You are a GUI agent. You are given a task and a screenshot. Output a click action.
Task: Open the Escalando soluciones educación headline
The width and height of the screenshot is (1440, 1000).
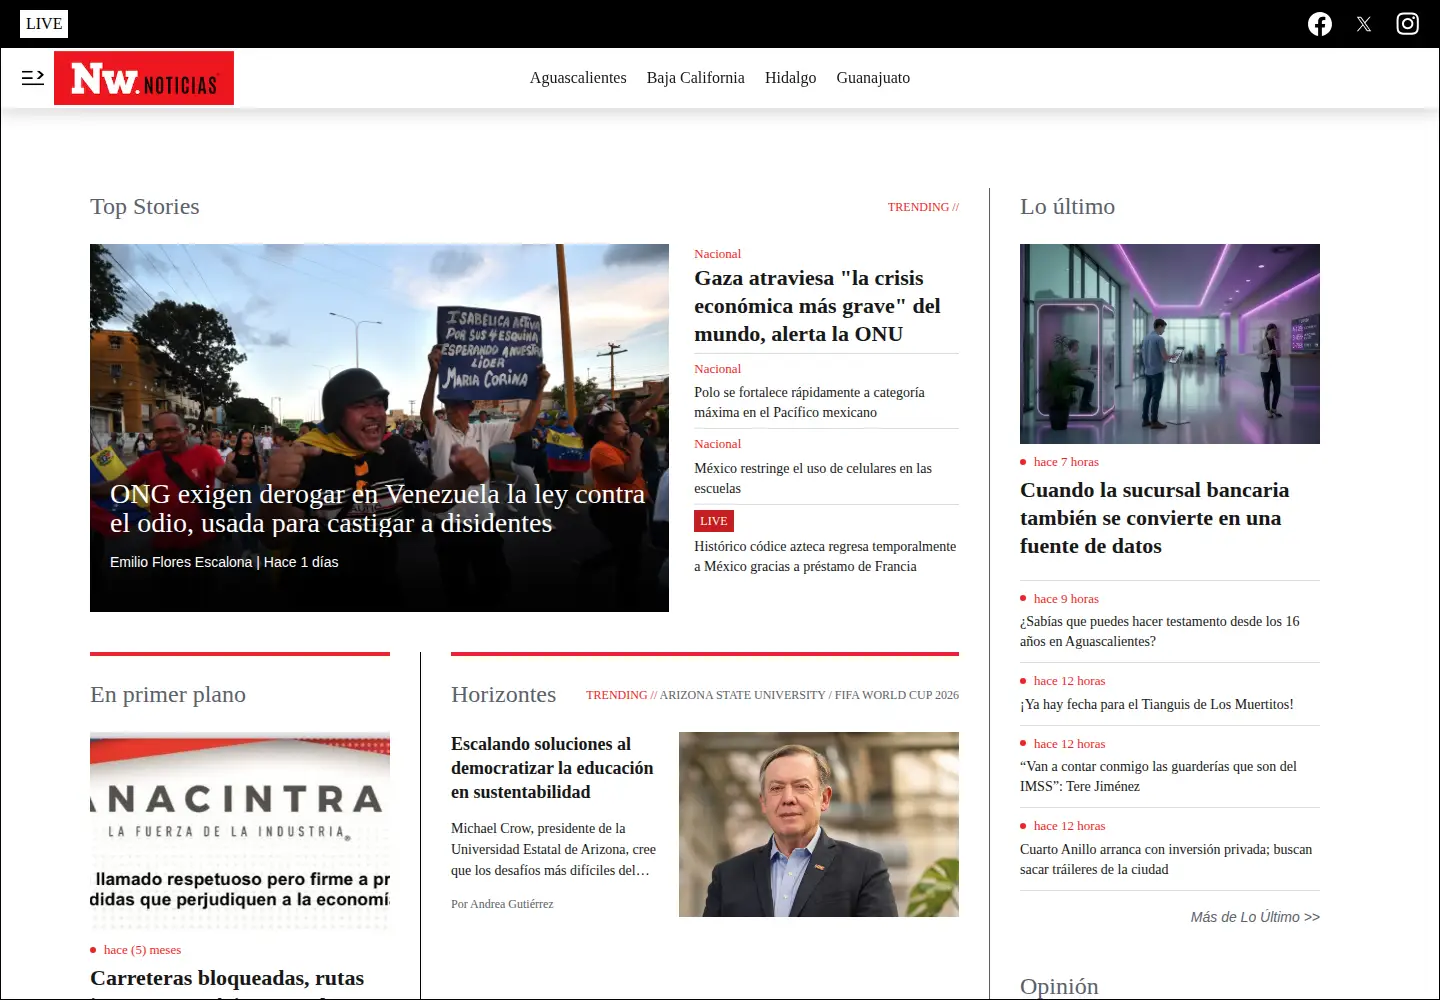click(x=552, y=768)
